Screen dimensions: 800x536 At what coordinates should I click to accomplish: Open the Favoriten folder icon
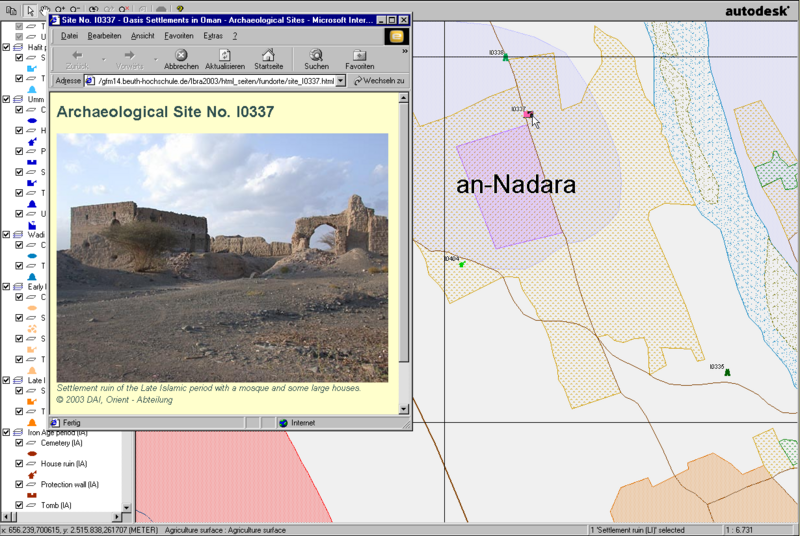click(x=360, y=56)
